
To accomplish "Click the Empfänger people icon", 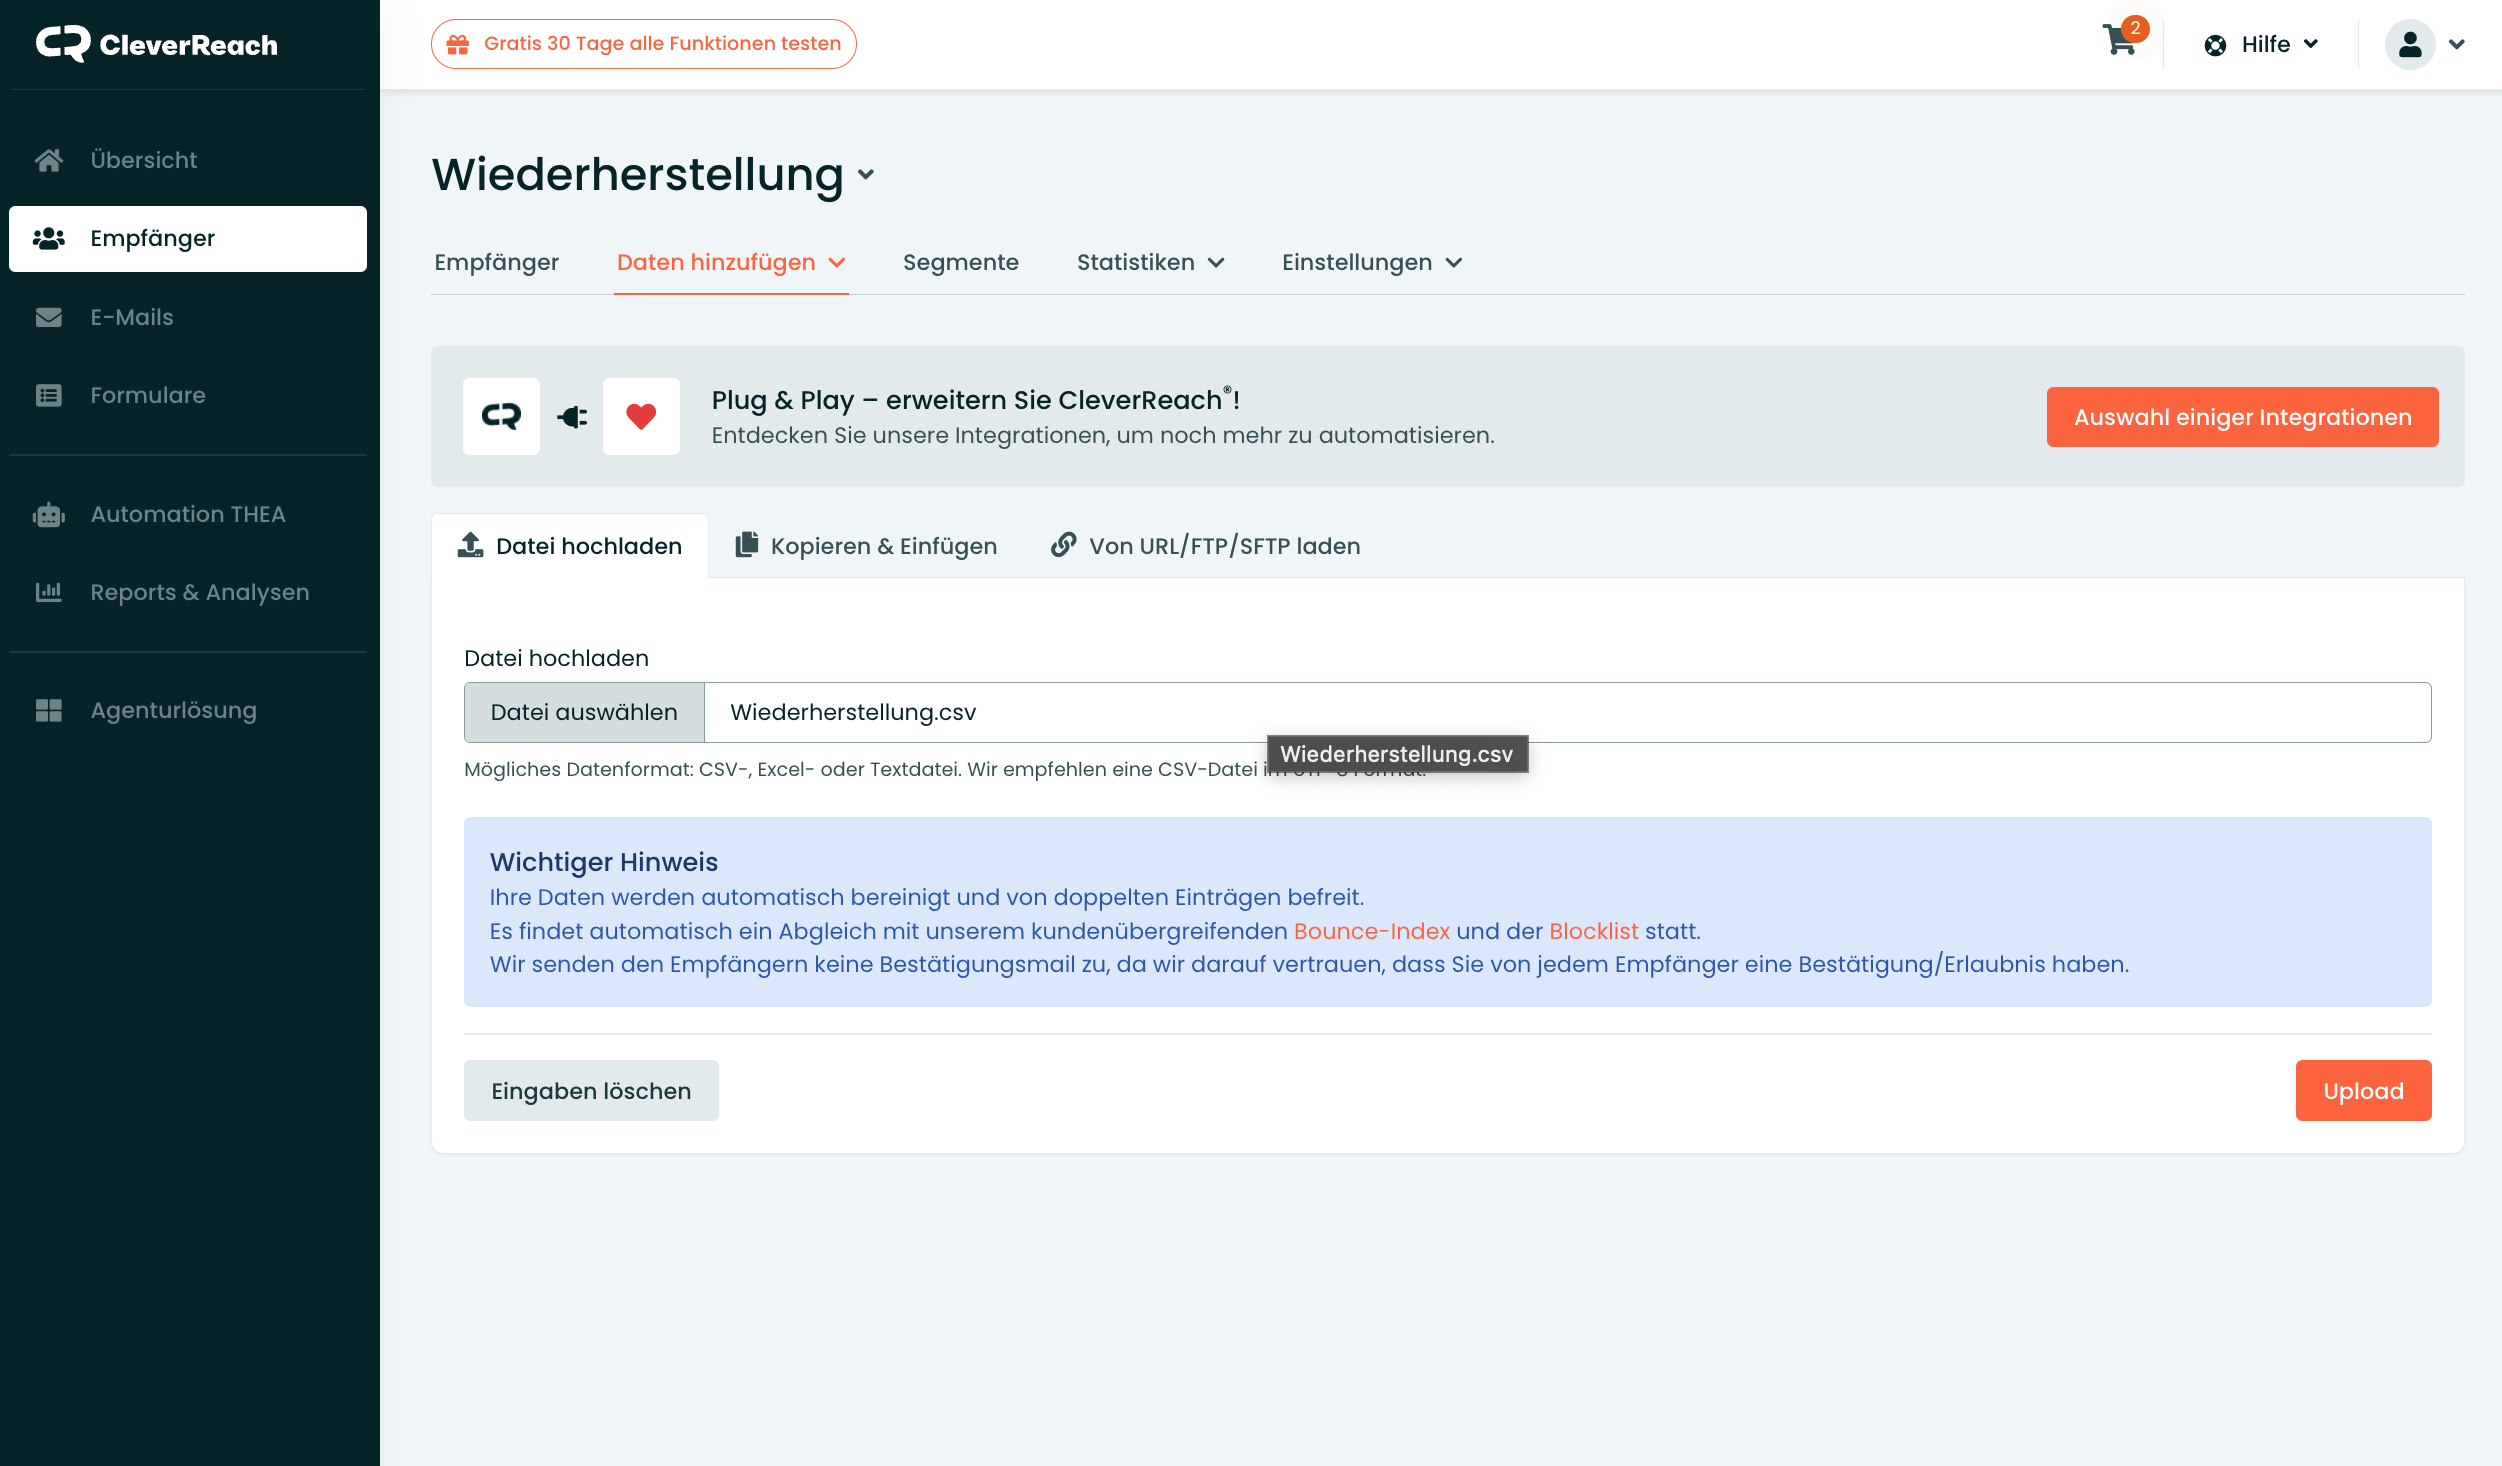I will 49,238.
